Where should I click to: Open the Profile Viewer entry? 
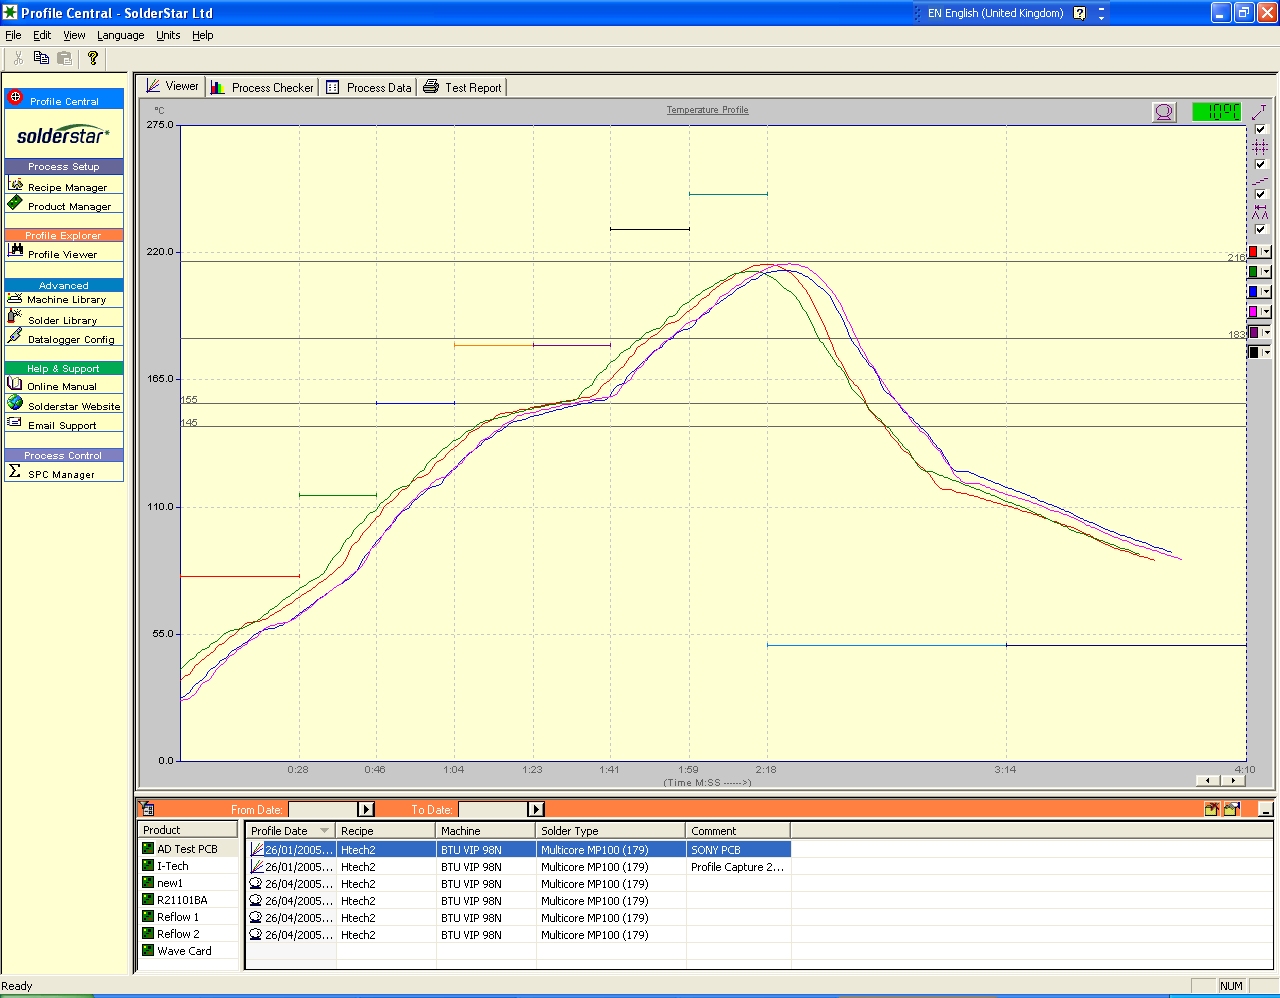coord(64,253)
